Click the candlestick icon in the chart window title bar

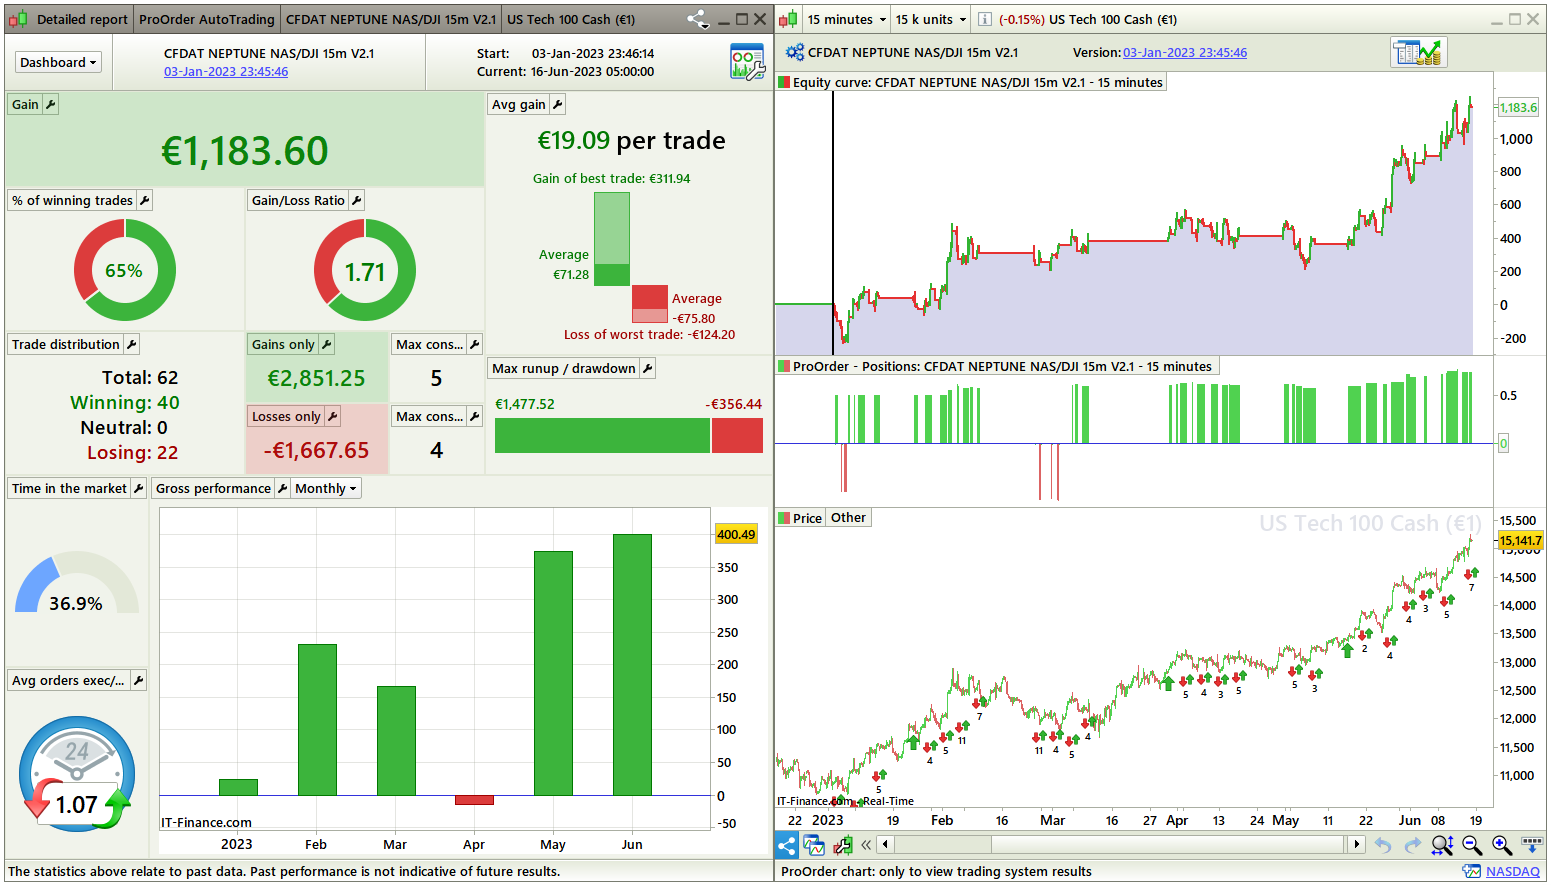(x=789, y=19)
